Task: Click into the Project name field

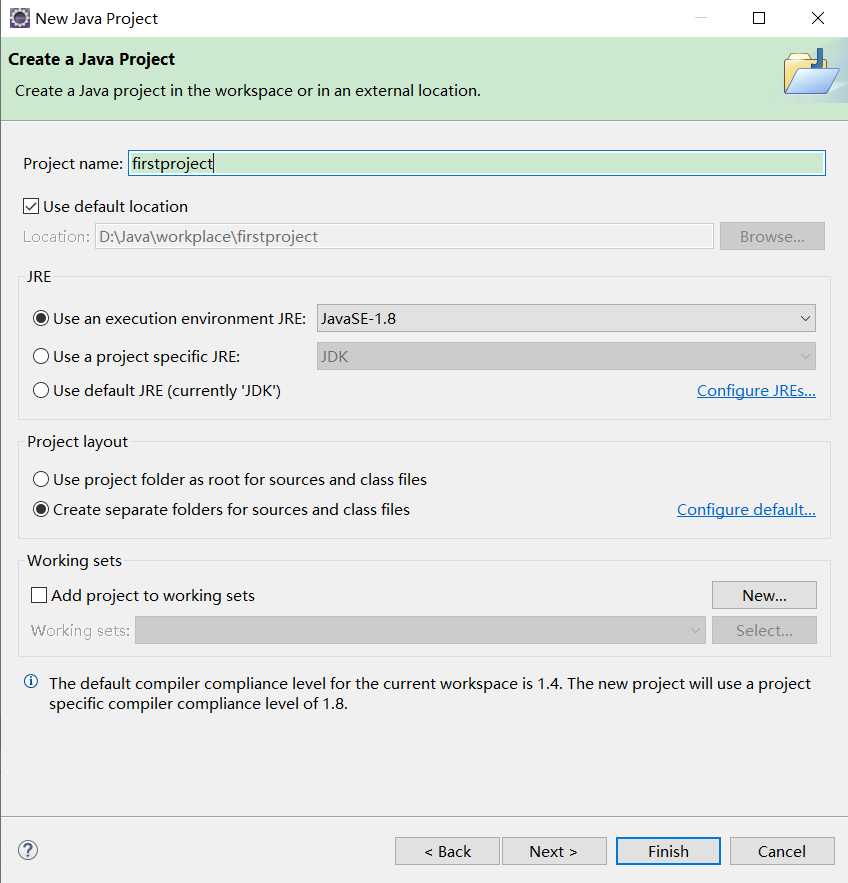Action: click(476, 163)
